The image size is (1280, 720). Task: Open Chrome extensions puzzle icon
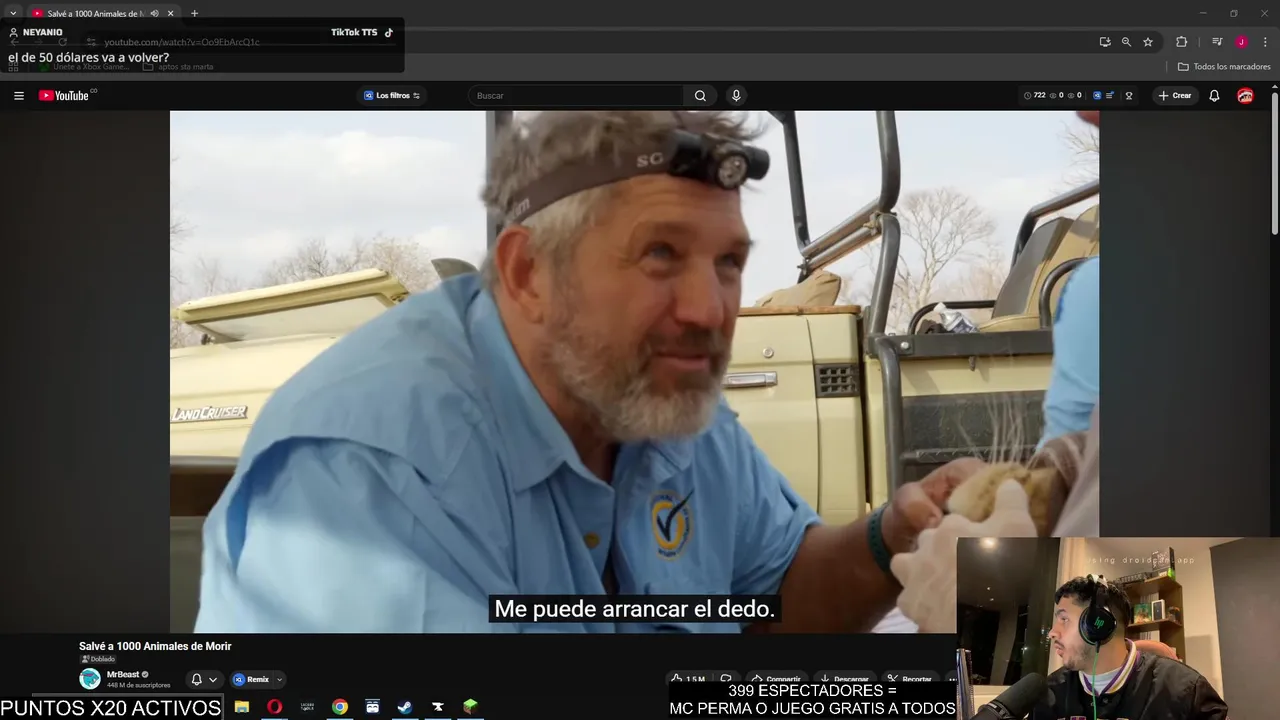tap(1181, 42)
